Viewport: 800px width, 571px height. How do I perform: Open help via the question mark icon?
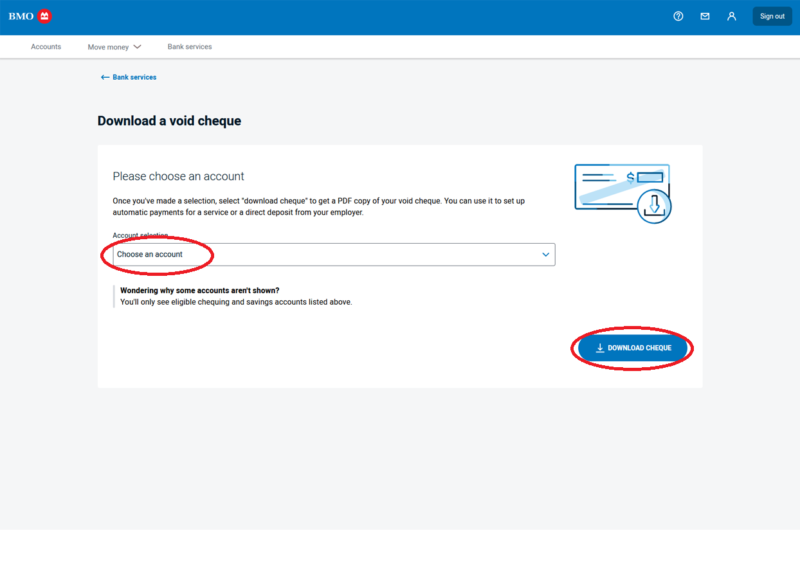tap(678, 16)
